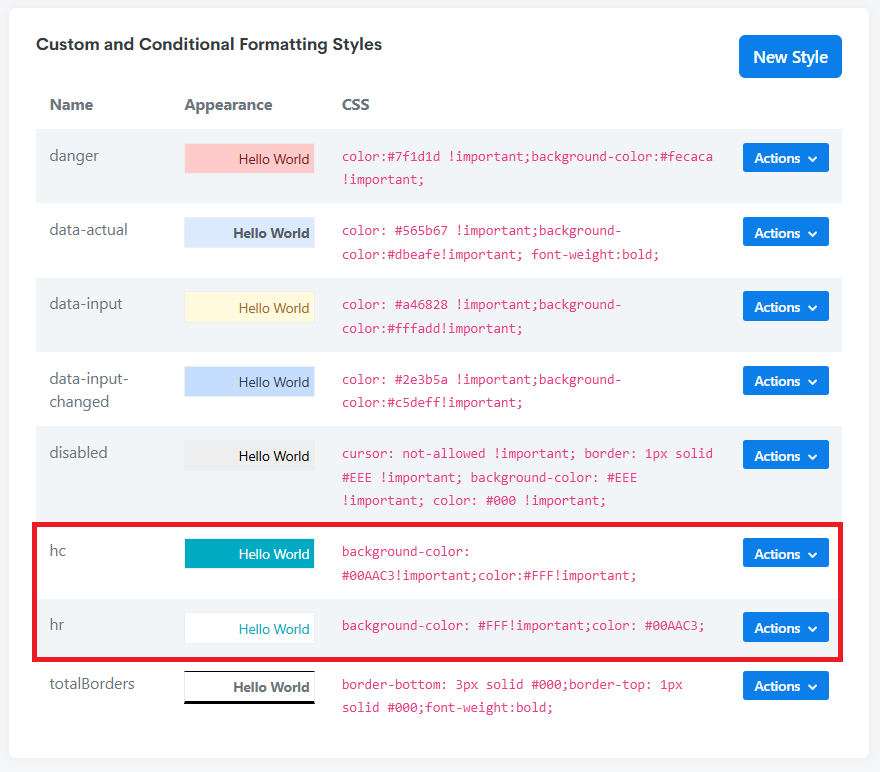Select the 'totalBorders' style name
This screenshot has height=772, width=880.
pyautogui.click(x=92, y=683)
